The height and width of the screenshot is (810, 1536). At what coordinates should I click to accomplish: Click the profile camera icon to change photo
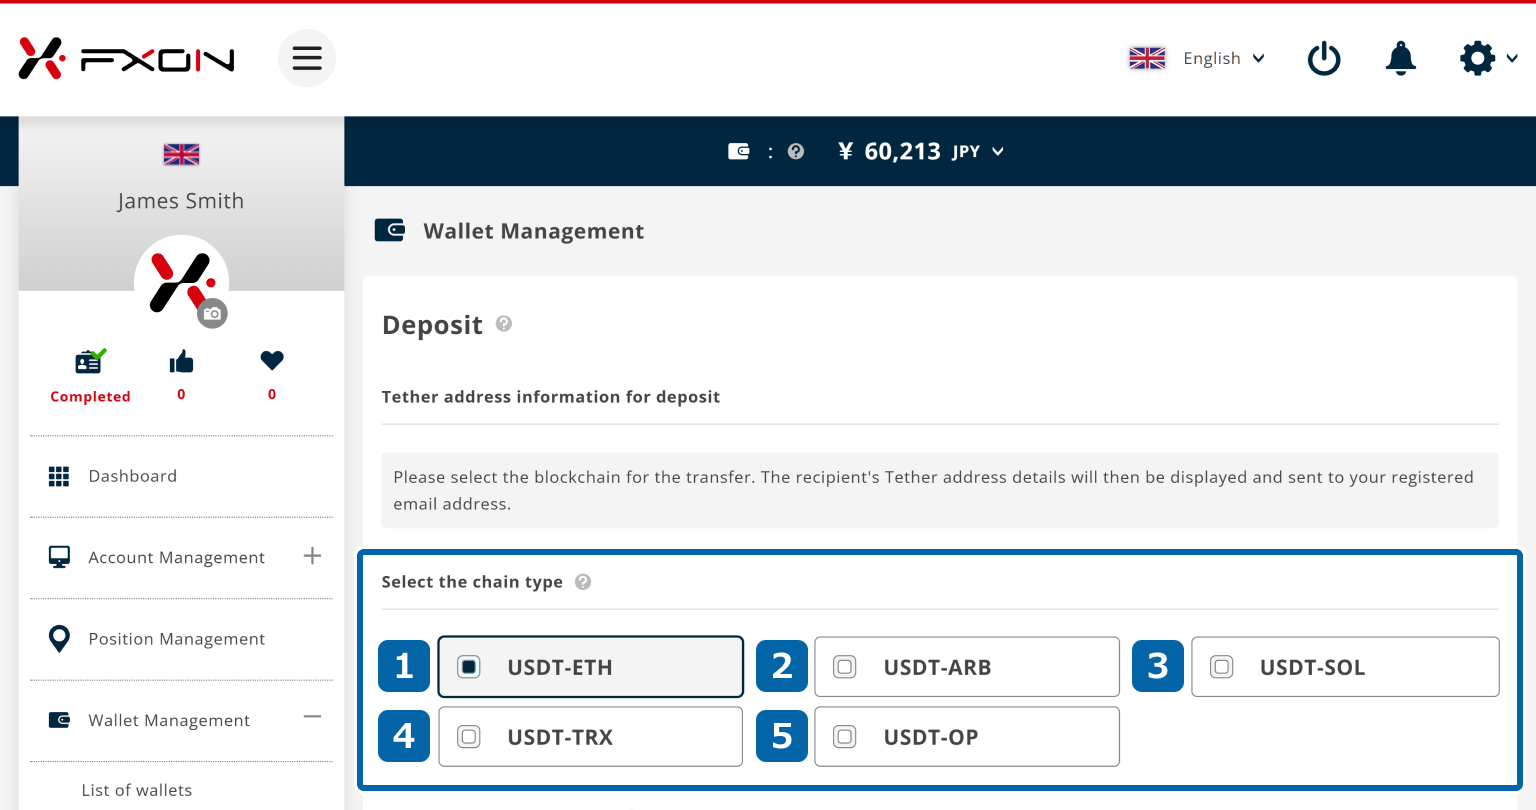212,313
